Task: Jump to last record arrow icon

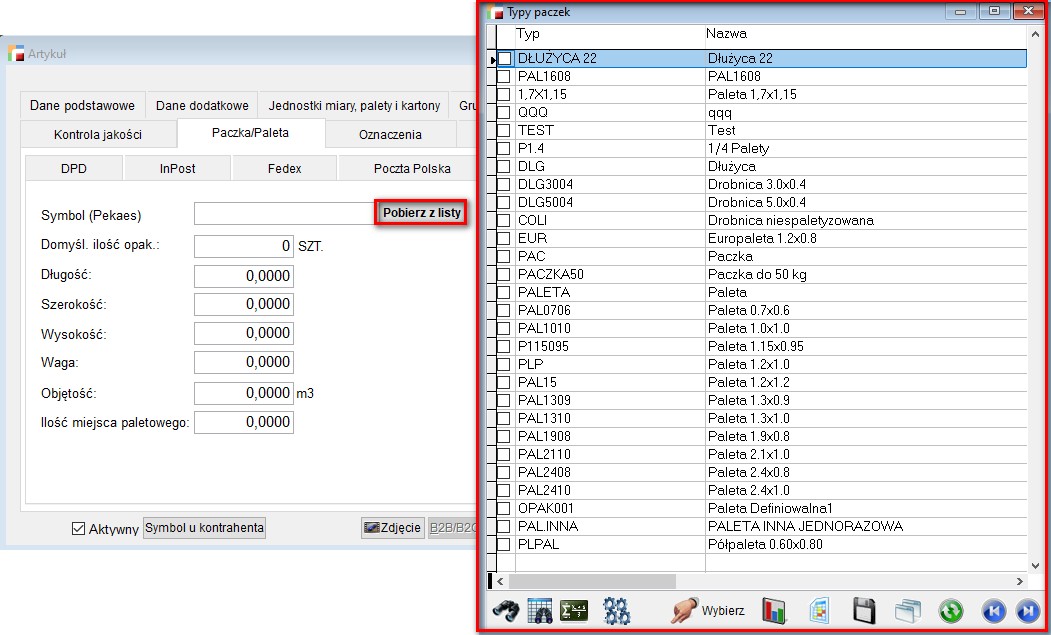Action: coord(1026,611)
